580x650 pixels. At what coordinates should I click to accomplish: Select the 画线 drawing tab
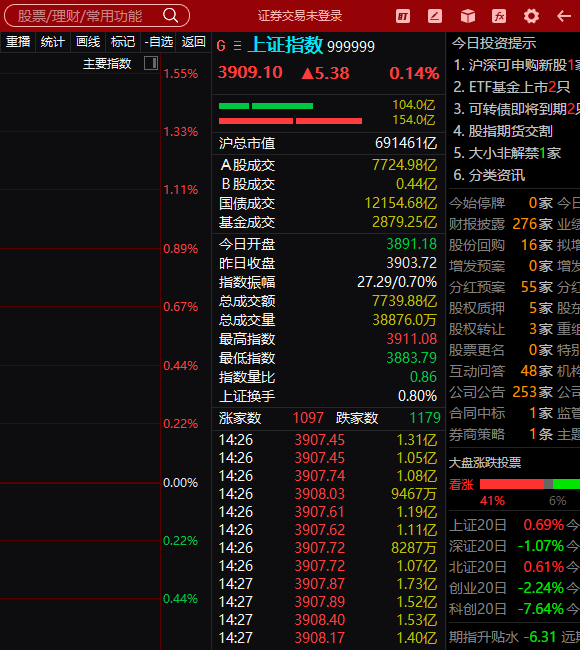tap(88, 42)
